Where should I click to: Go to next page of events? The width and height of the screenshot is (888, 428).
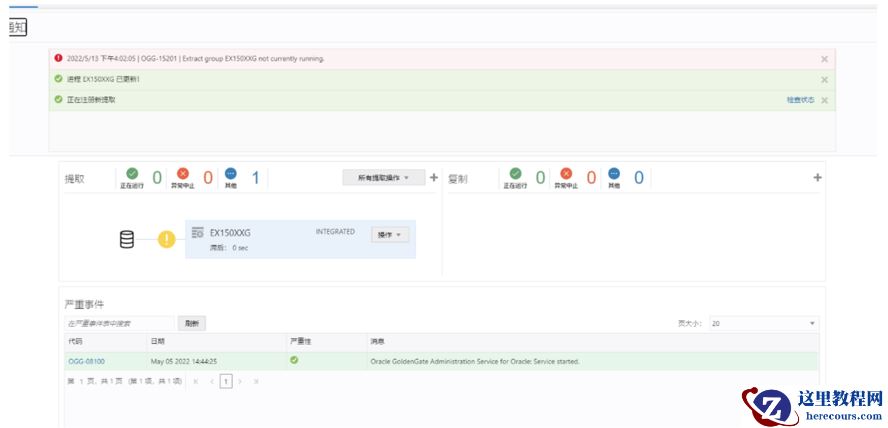tap(240, 382)
